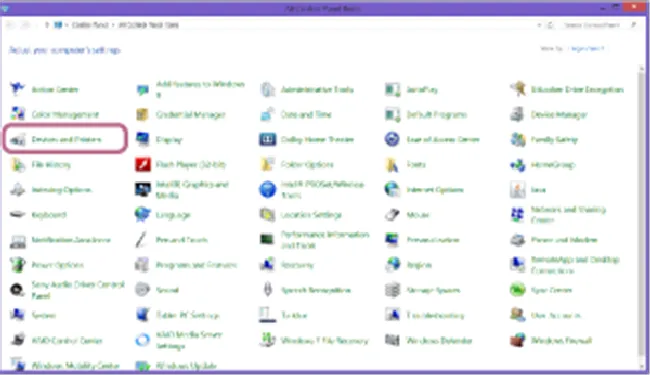Click the User Accounts link

point(555,315)
